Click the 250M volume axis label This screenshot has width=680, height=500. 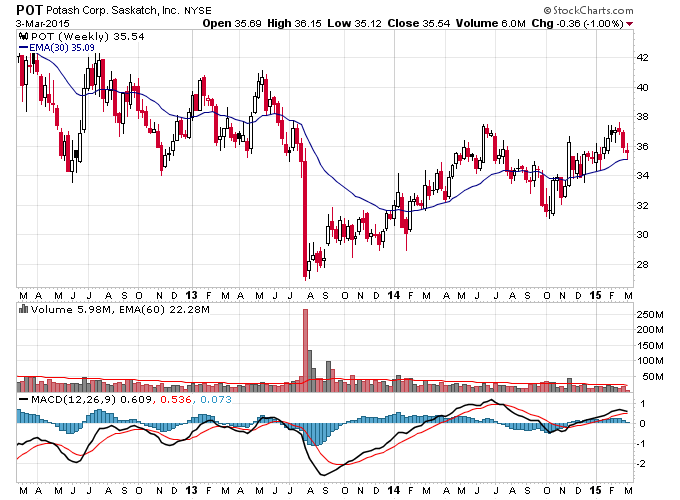[650, 314]
